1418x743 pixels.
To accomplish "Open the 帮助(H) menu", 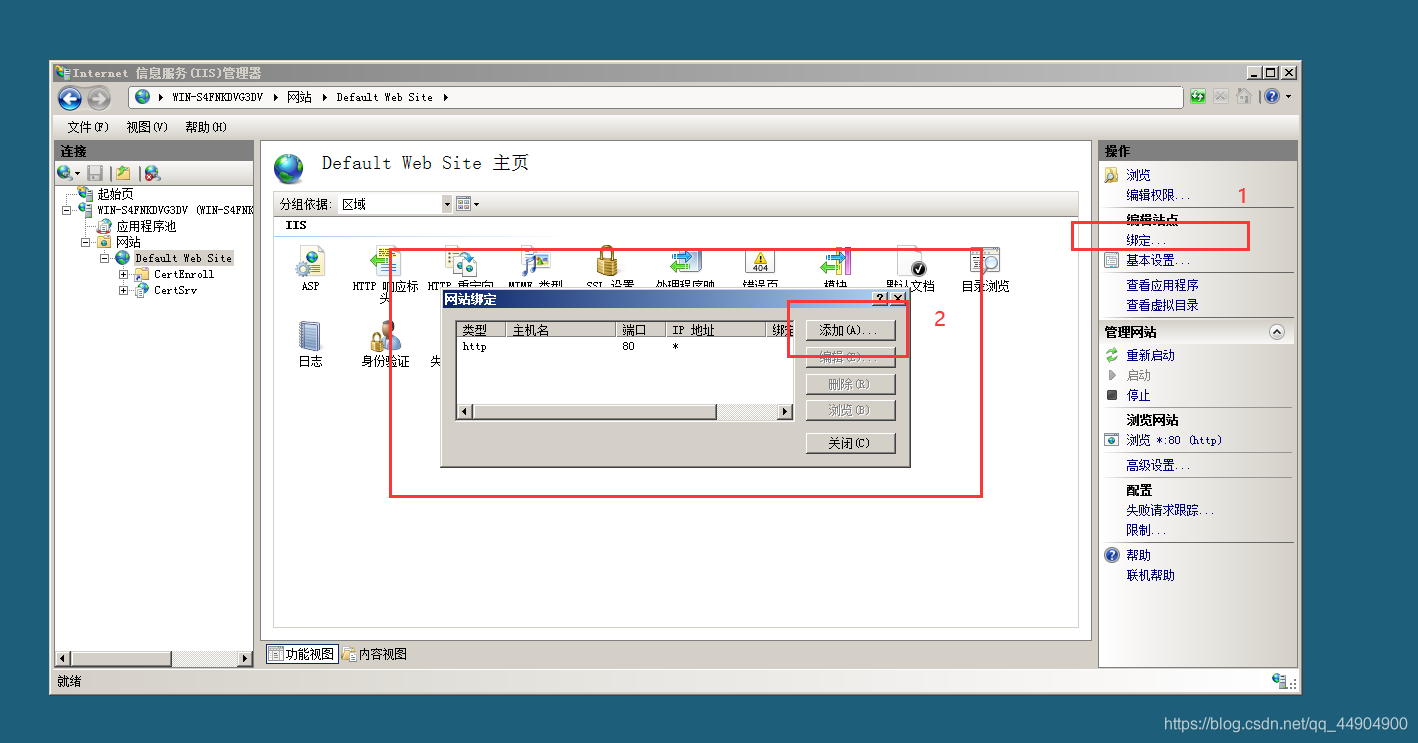I will (x=206, y=127).
